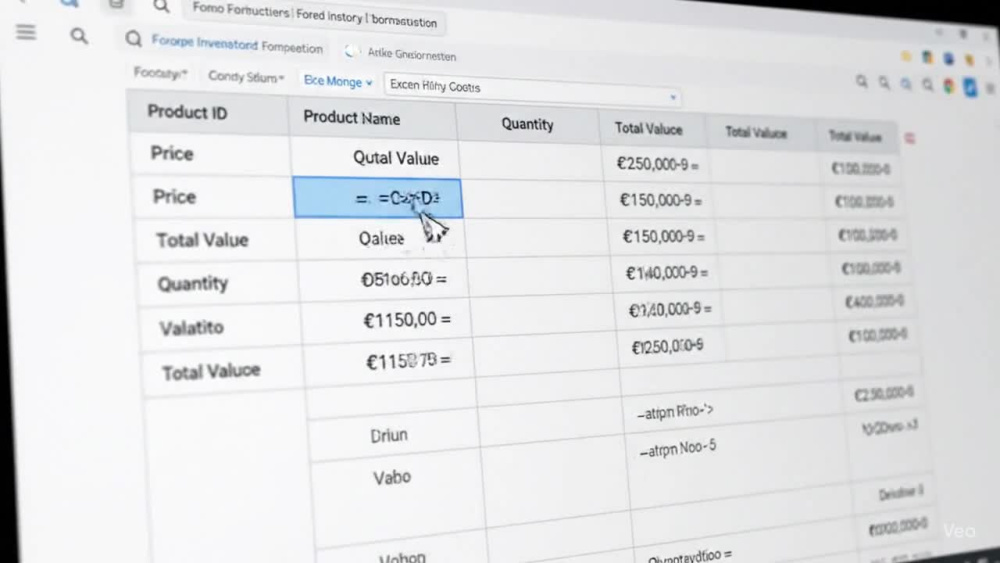Click the Quantity column header
1000x563 pixels.
pos(527,124)
